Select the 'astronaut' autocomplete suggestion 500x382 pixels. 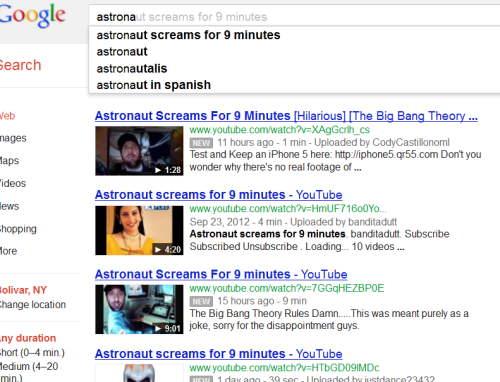tap(122, 52)
